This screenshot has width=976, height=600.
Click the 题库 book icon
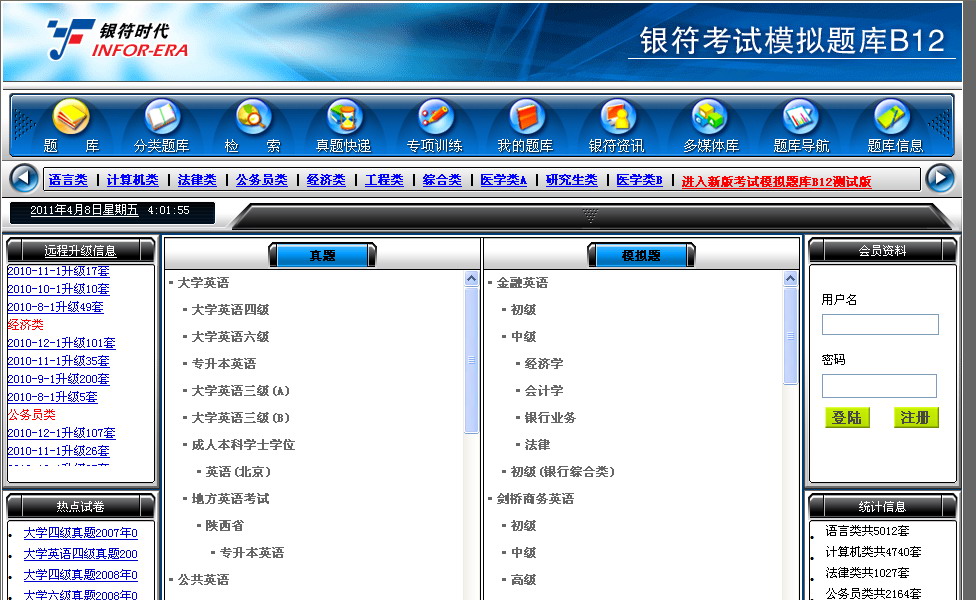71,118
